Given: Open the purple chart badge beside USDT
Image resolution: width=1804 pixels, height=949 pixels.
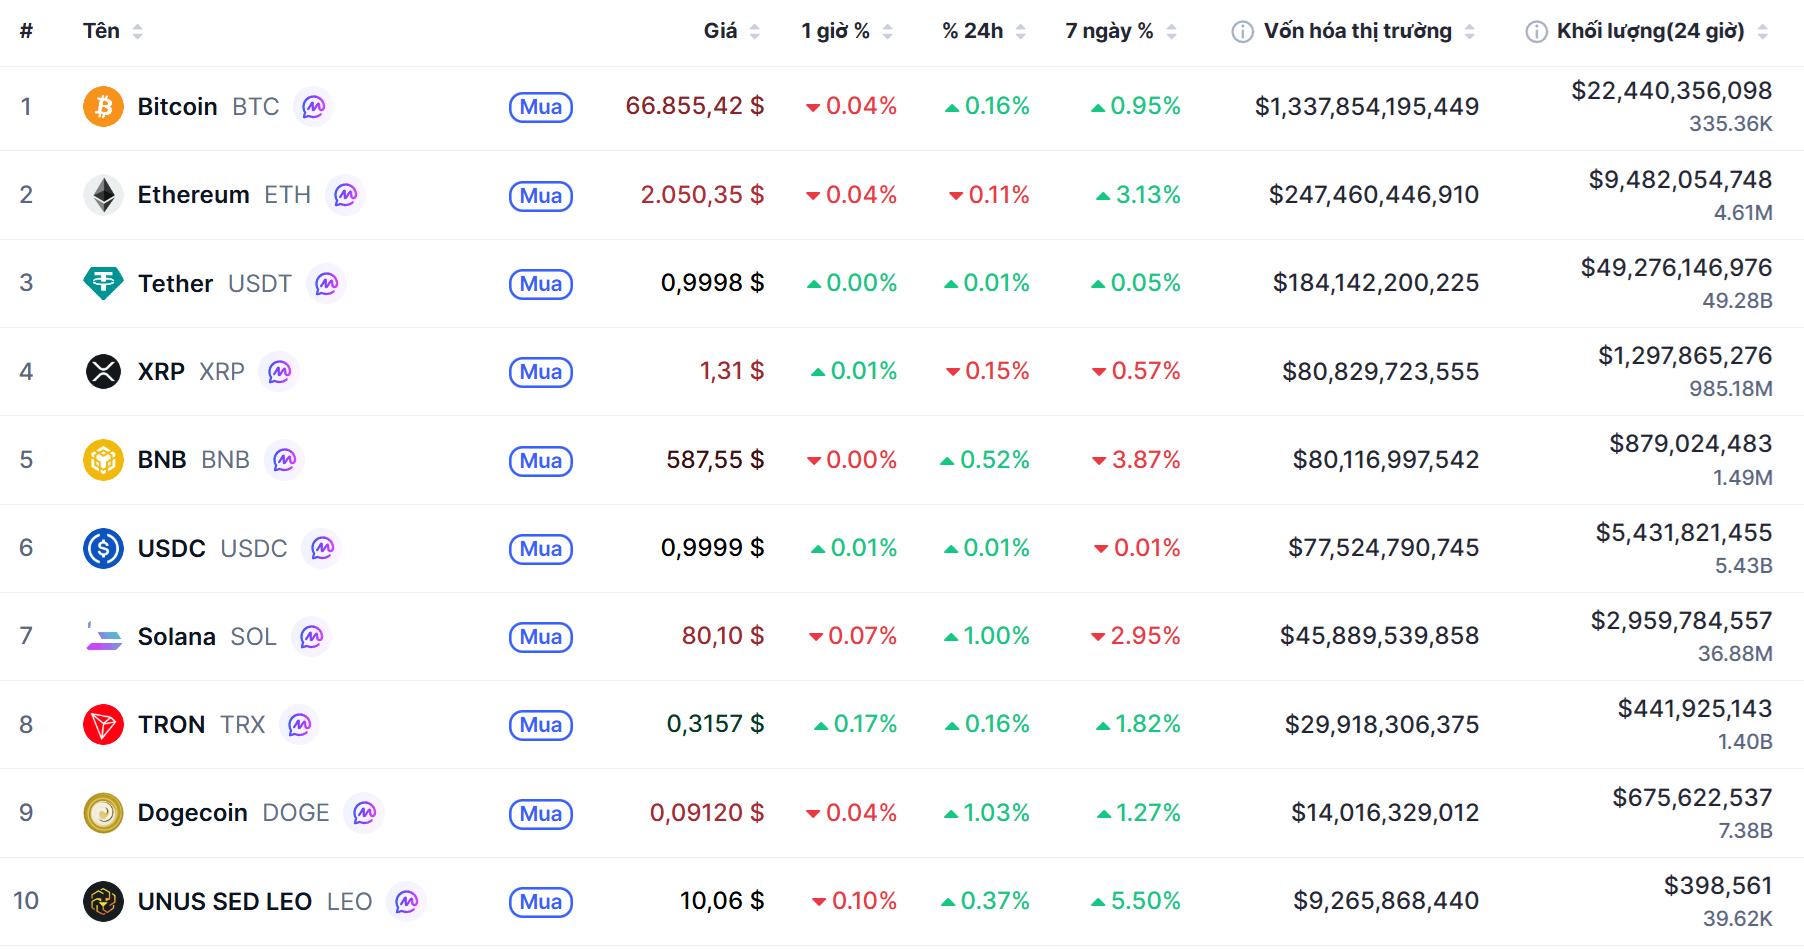Looking at the screenshot, I should [x=327, y=284].
